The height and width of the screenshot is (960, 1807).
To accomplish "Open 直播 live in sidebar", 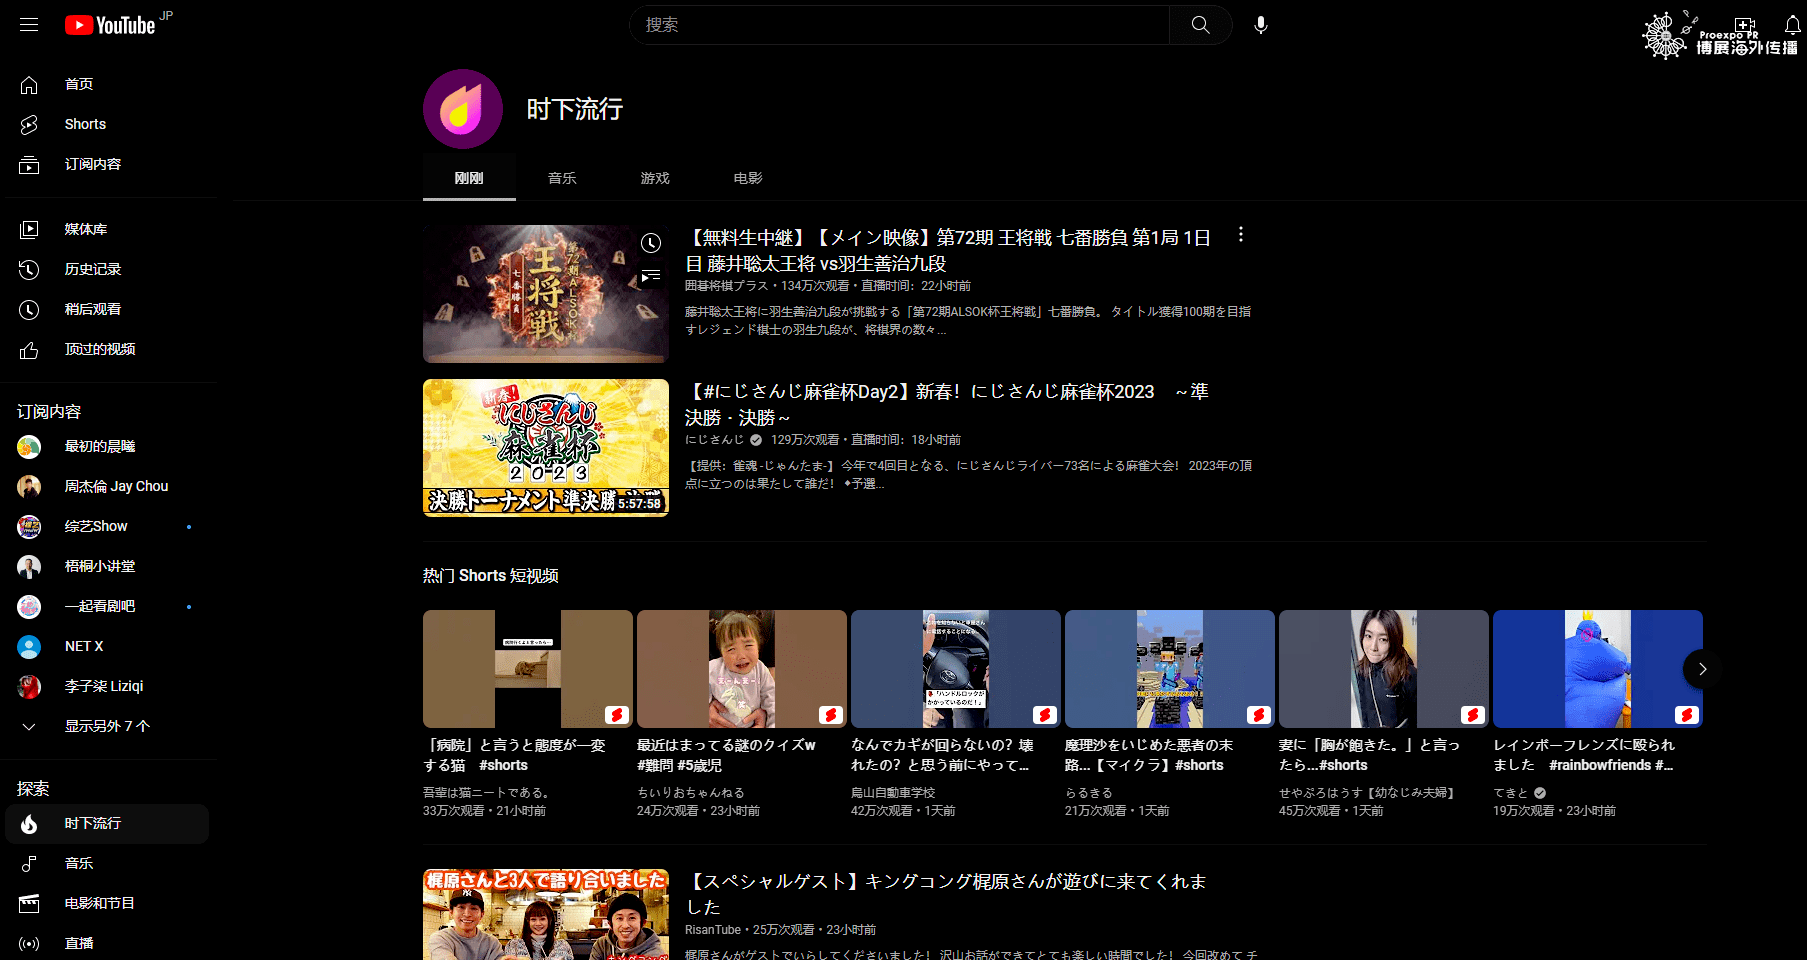I will (x=107, y=943).
